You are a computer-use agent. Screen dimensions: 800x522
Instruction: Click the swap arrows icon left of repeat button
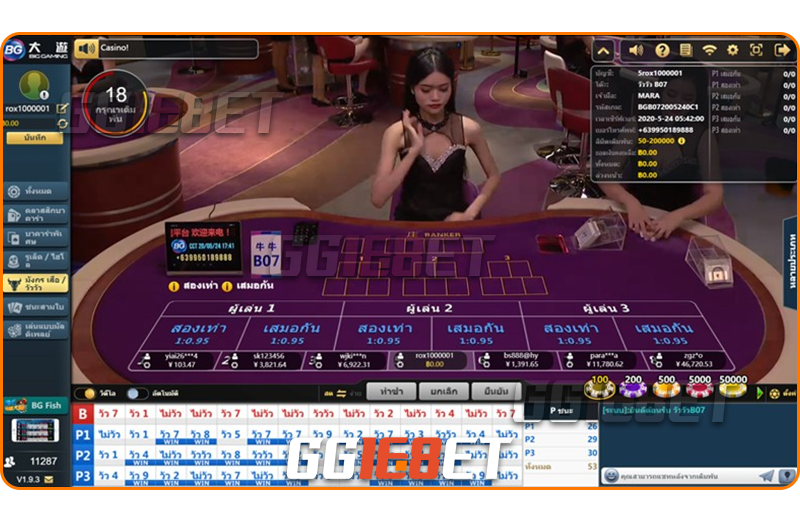pos(341,393)
